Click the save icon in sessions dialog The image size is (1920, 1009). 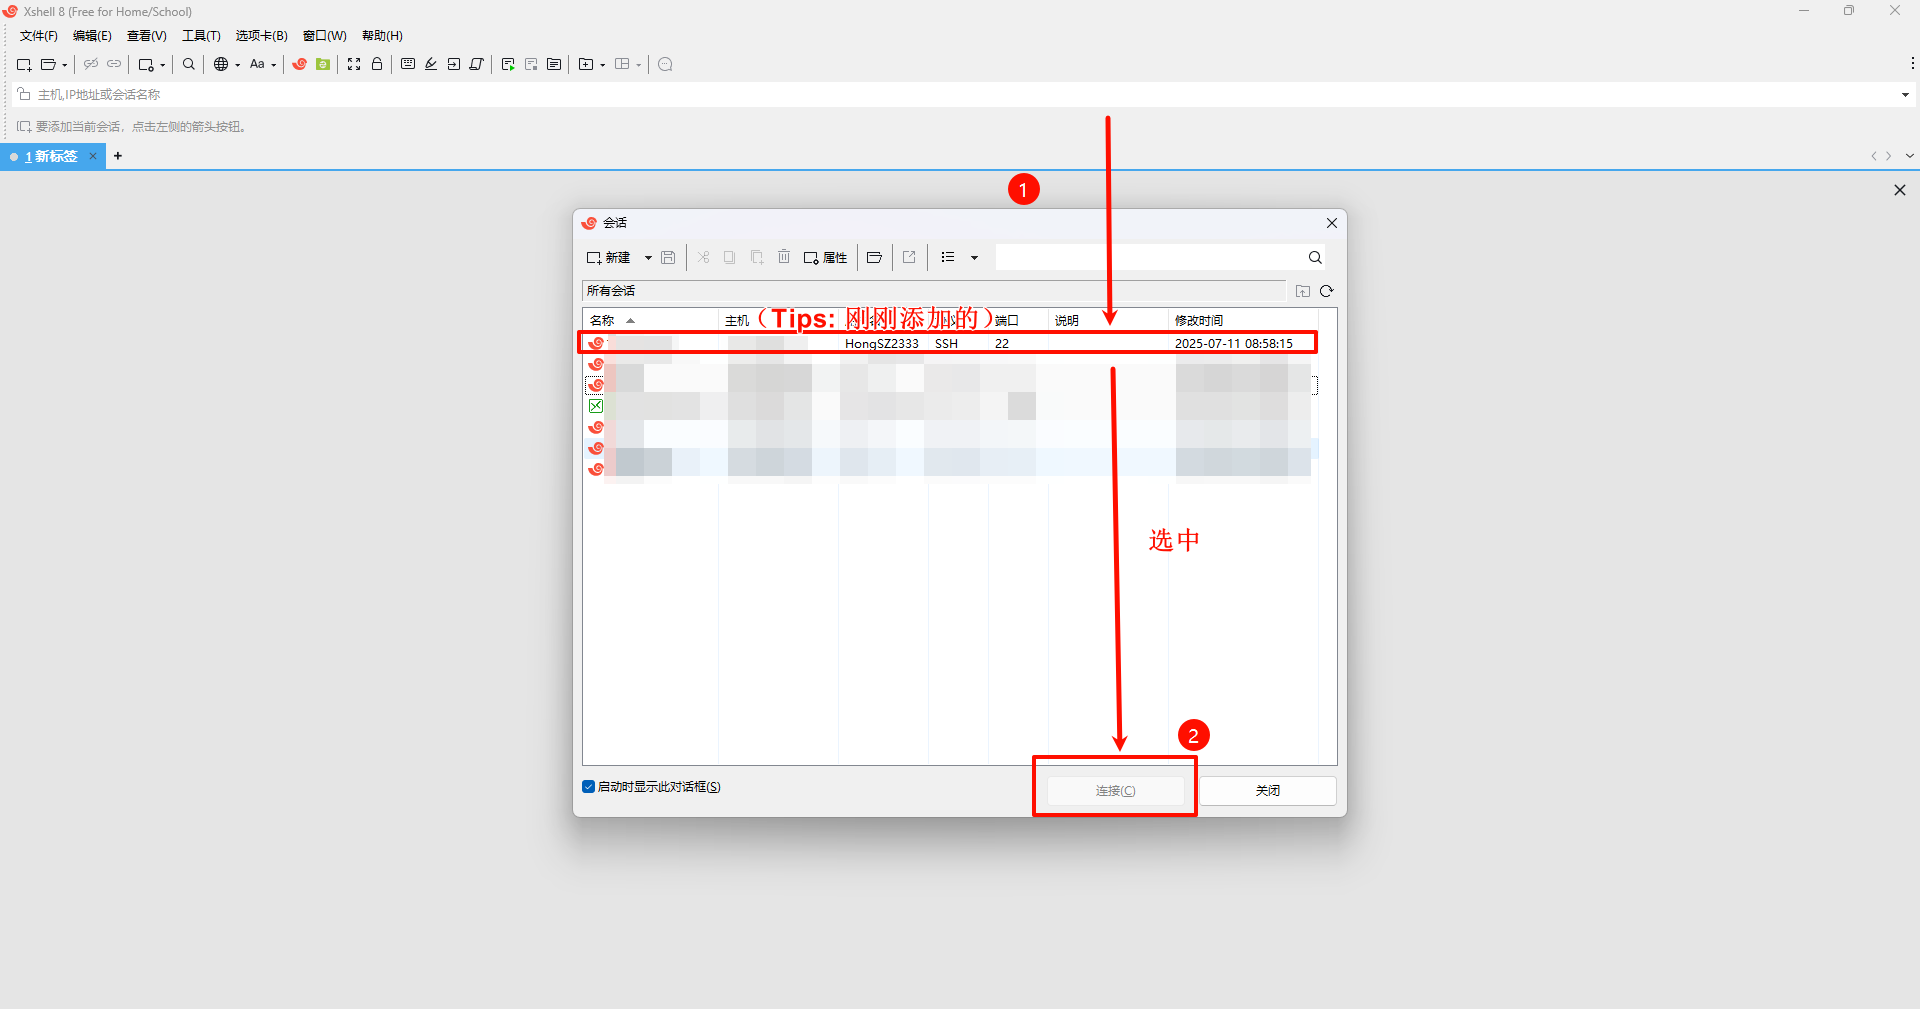pyautogui.click(x=668, y=257)
